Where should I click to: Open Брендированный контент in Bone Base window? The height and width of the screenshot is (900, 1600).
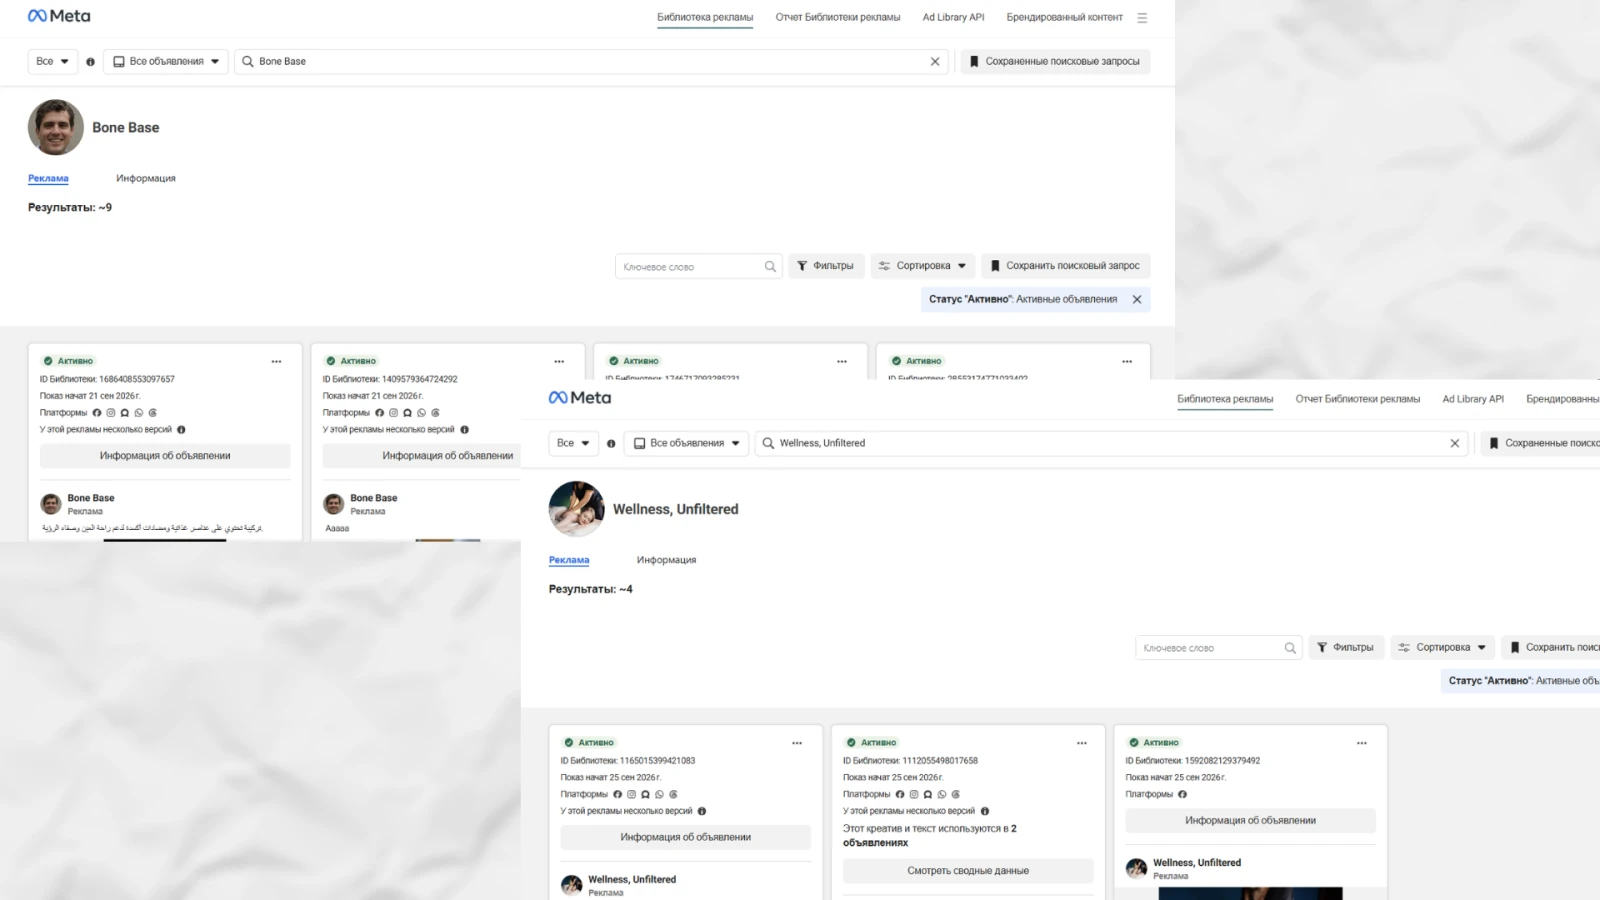[1064, 17]
